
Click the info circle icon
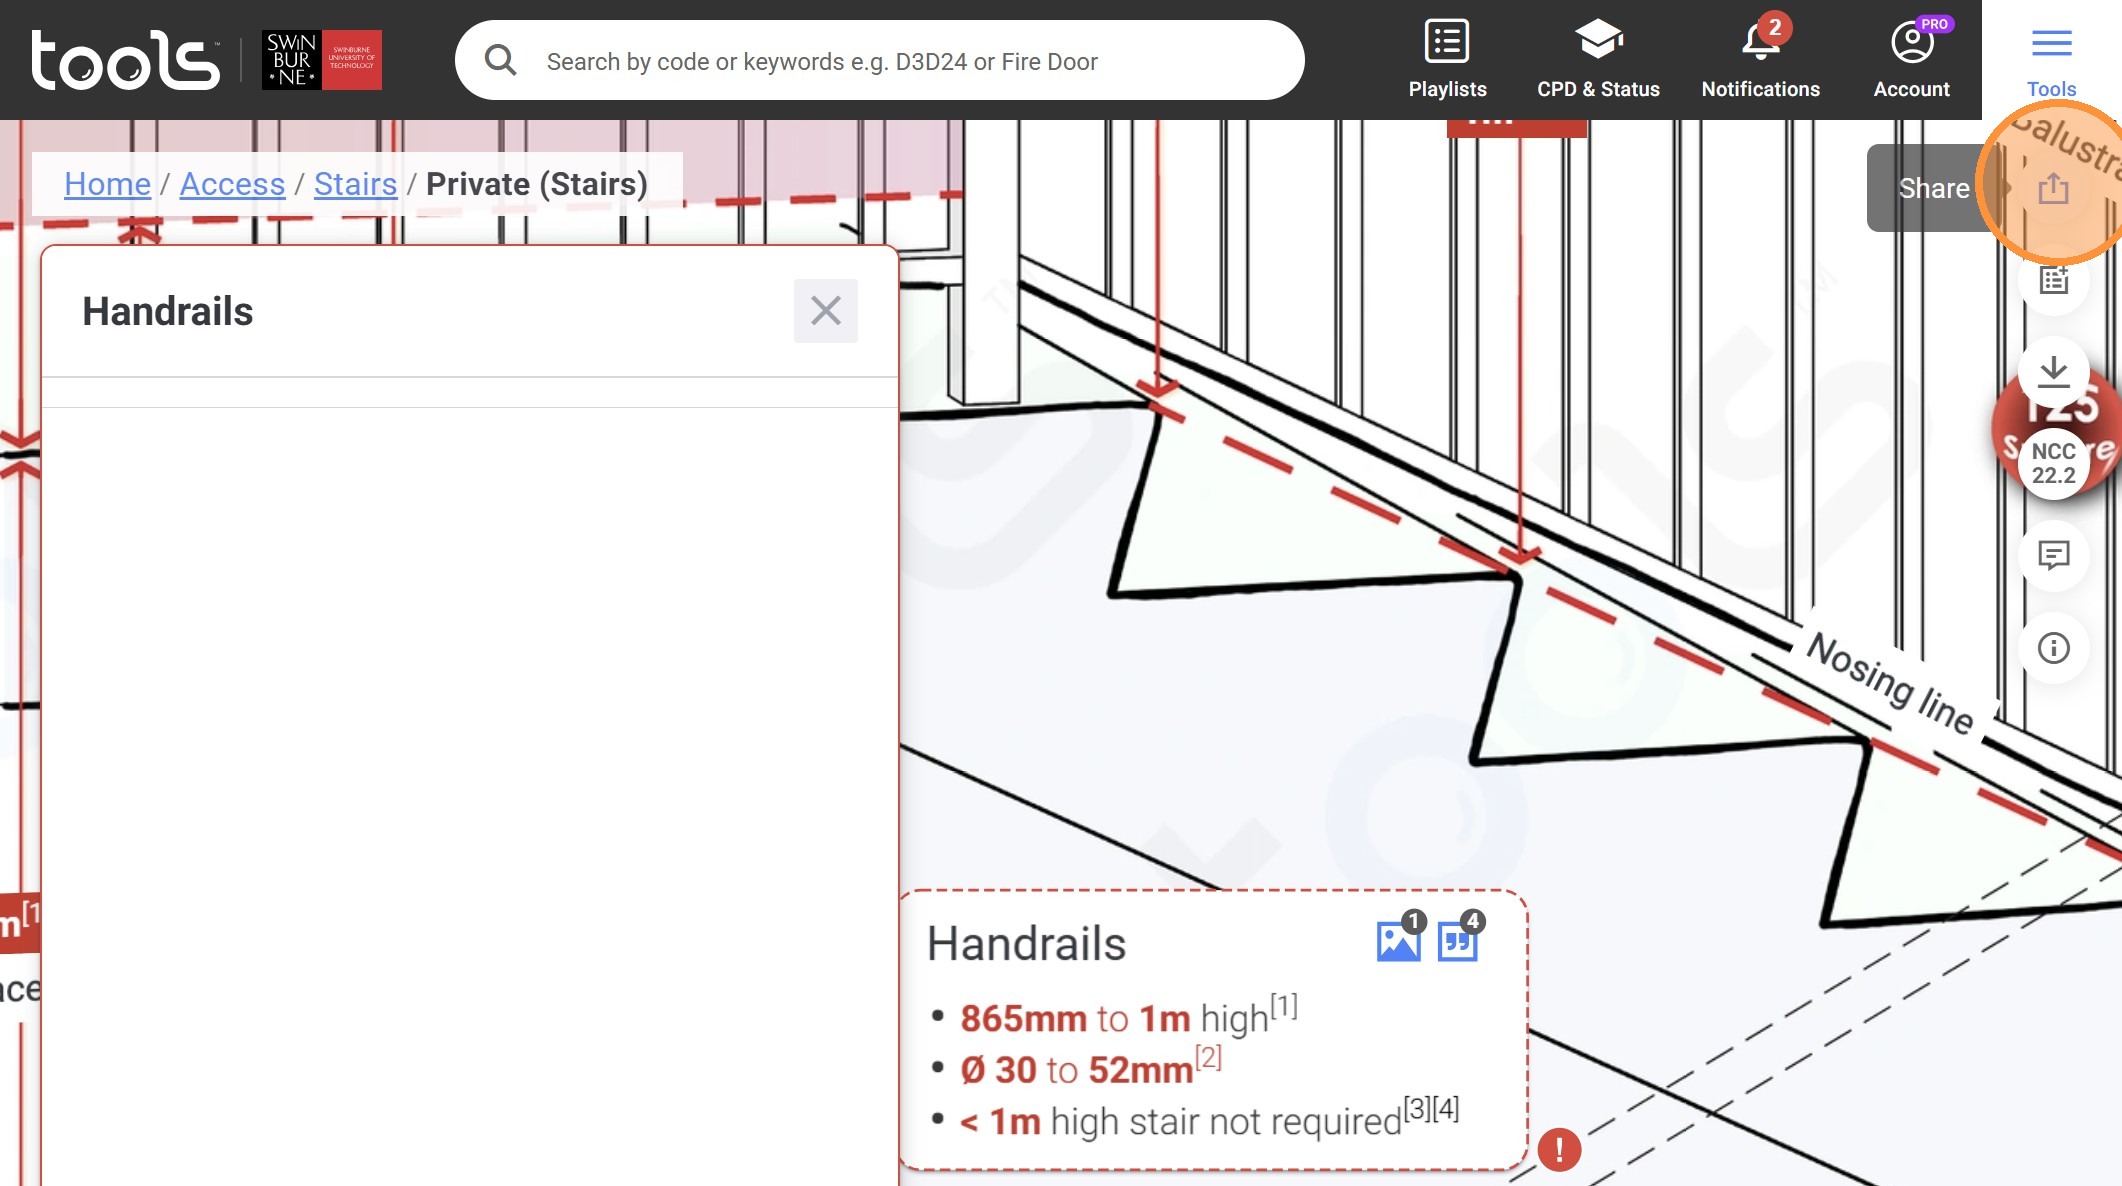click(x=2053, y=648)
